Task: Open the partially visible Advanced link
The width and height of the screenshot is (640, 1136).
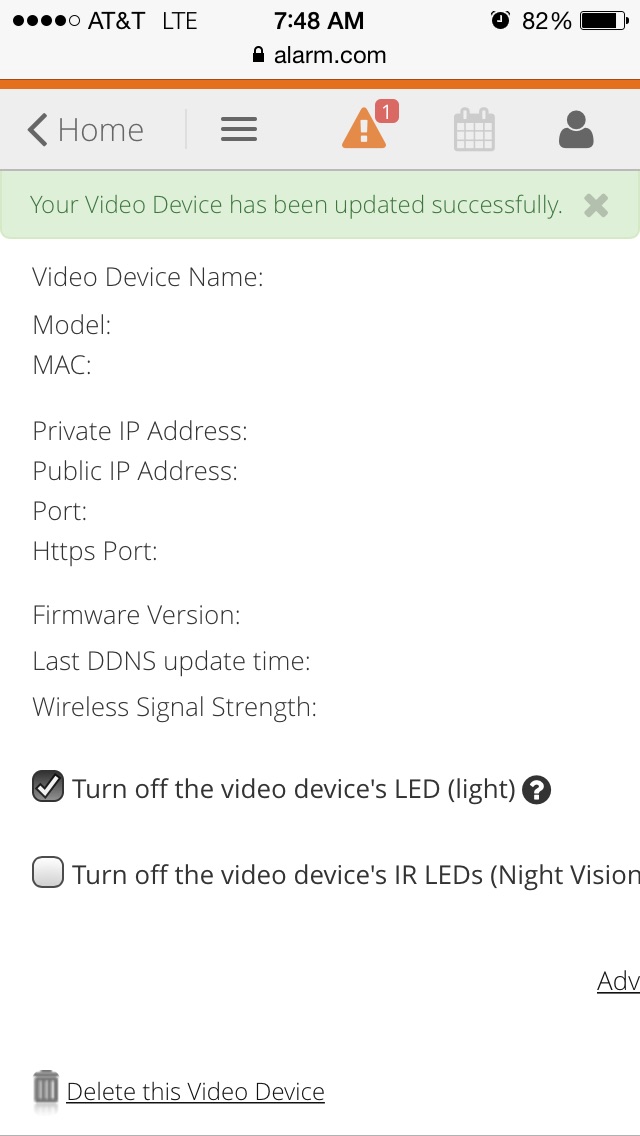Action: coord(618,981)
